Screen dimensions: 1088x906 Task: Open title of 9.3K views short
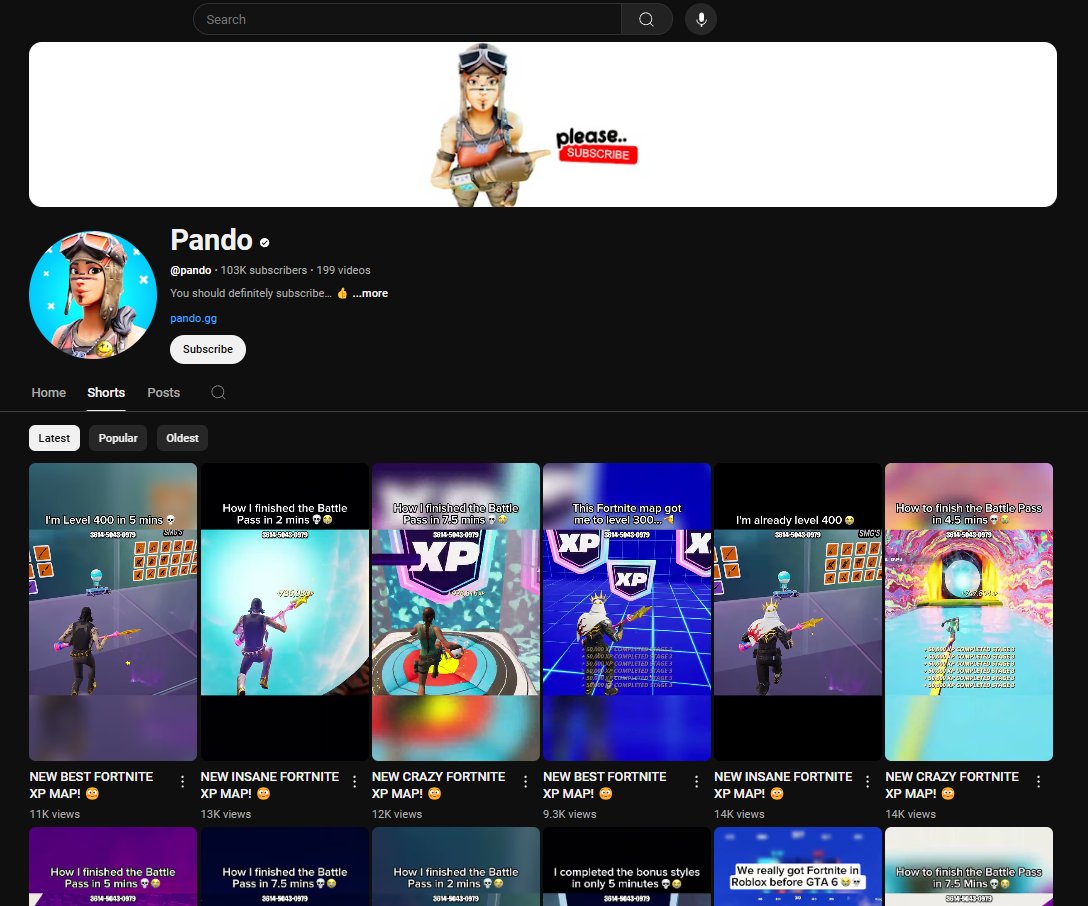point(605,785)
